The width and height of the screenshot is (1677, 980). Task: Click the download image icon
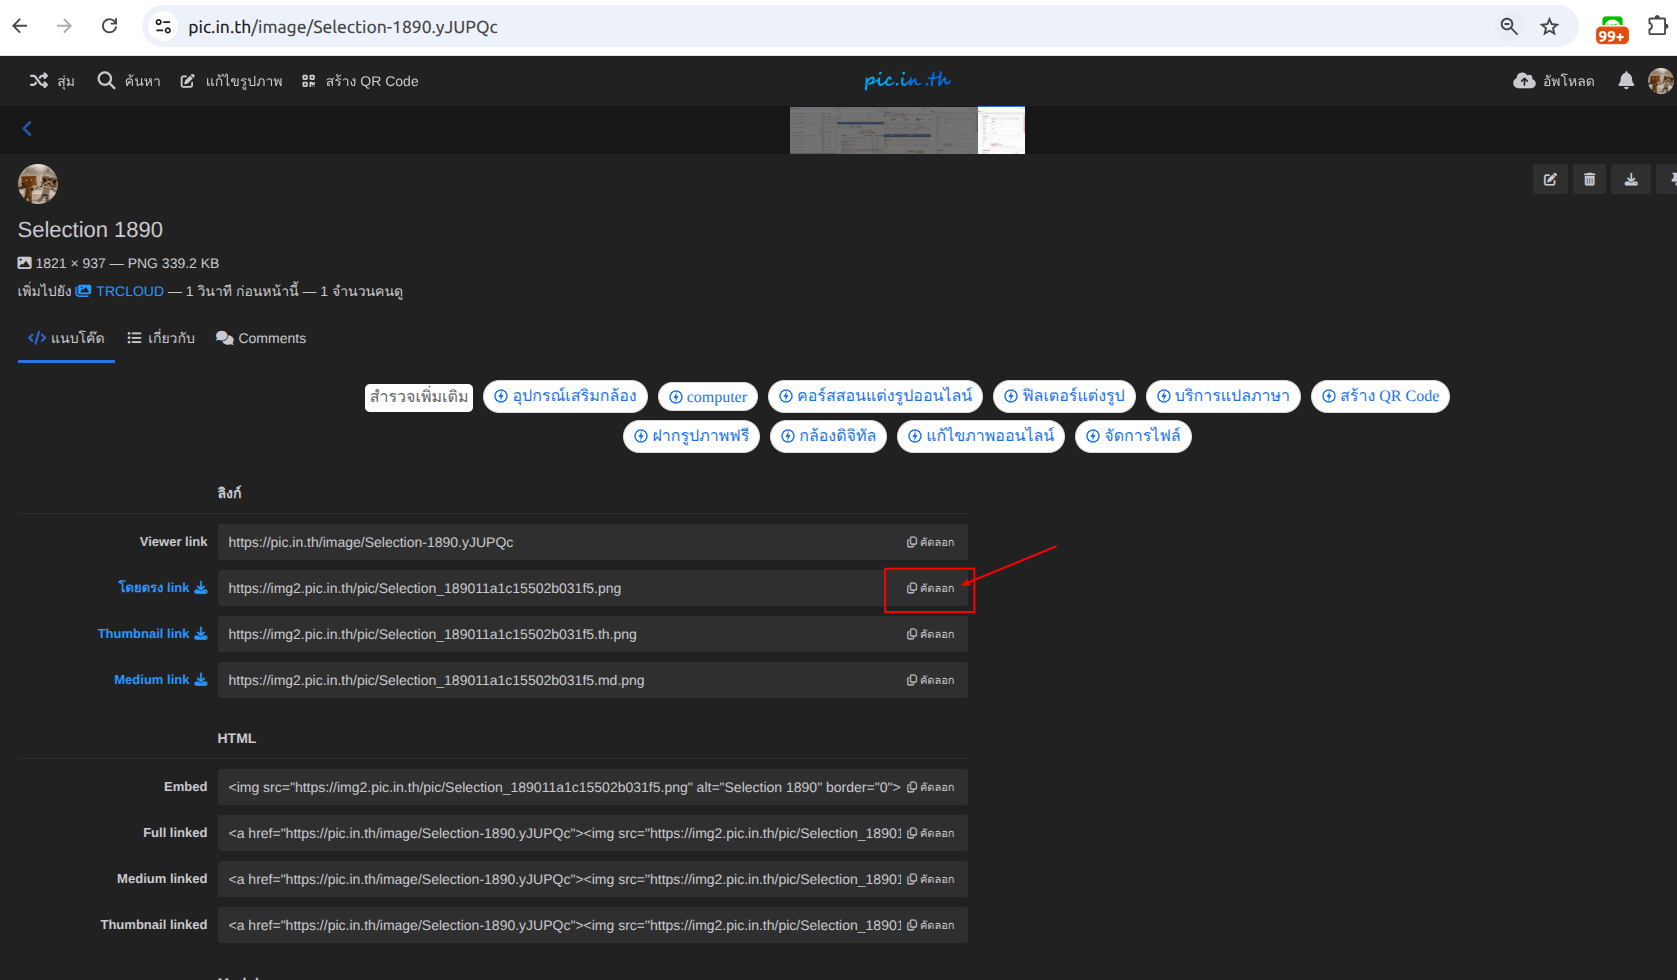coord(1631,180)
